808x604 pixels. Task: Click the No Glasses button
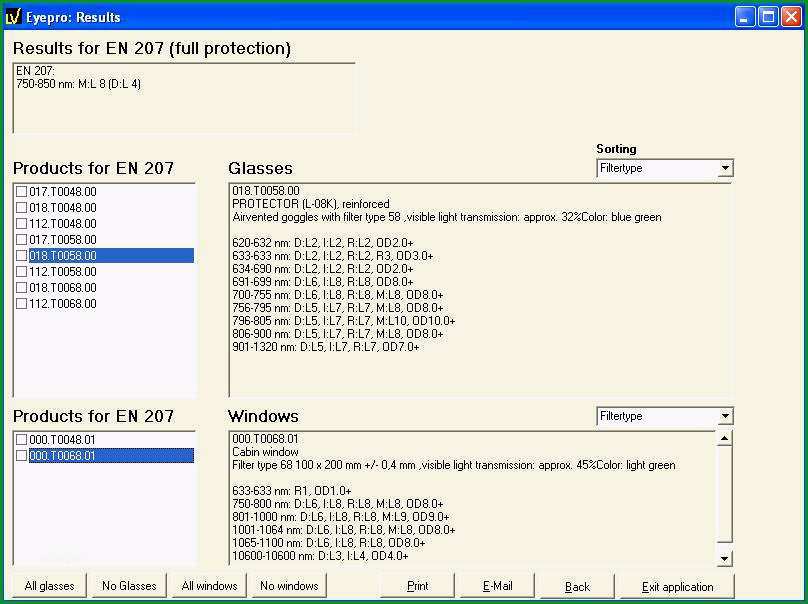[129, 586]
